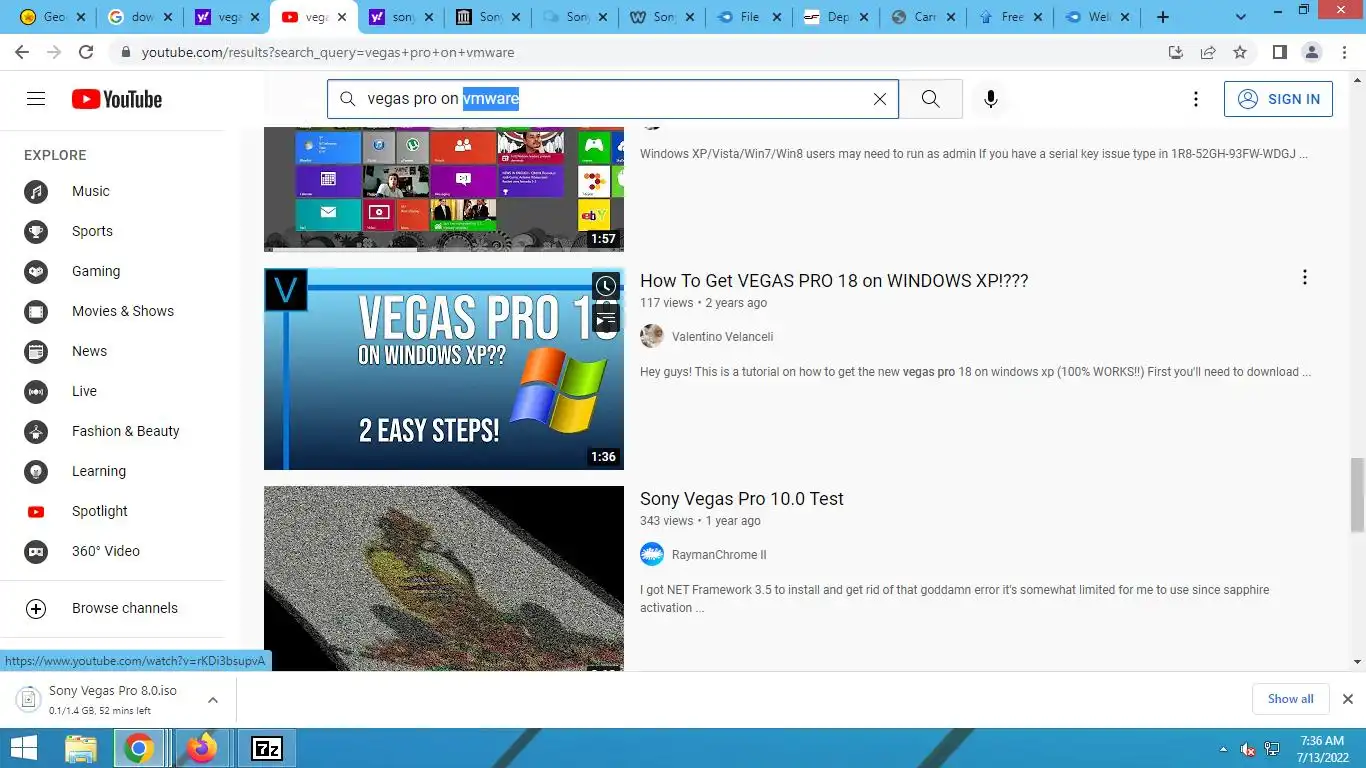Open Chrome three-dot menu
This screenshot has height=768, width=1366.
1343,52
